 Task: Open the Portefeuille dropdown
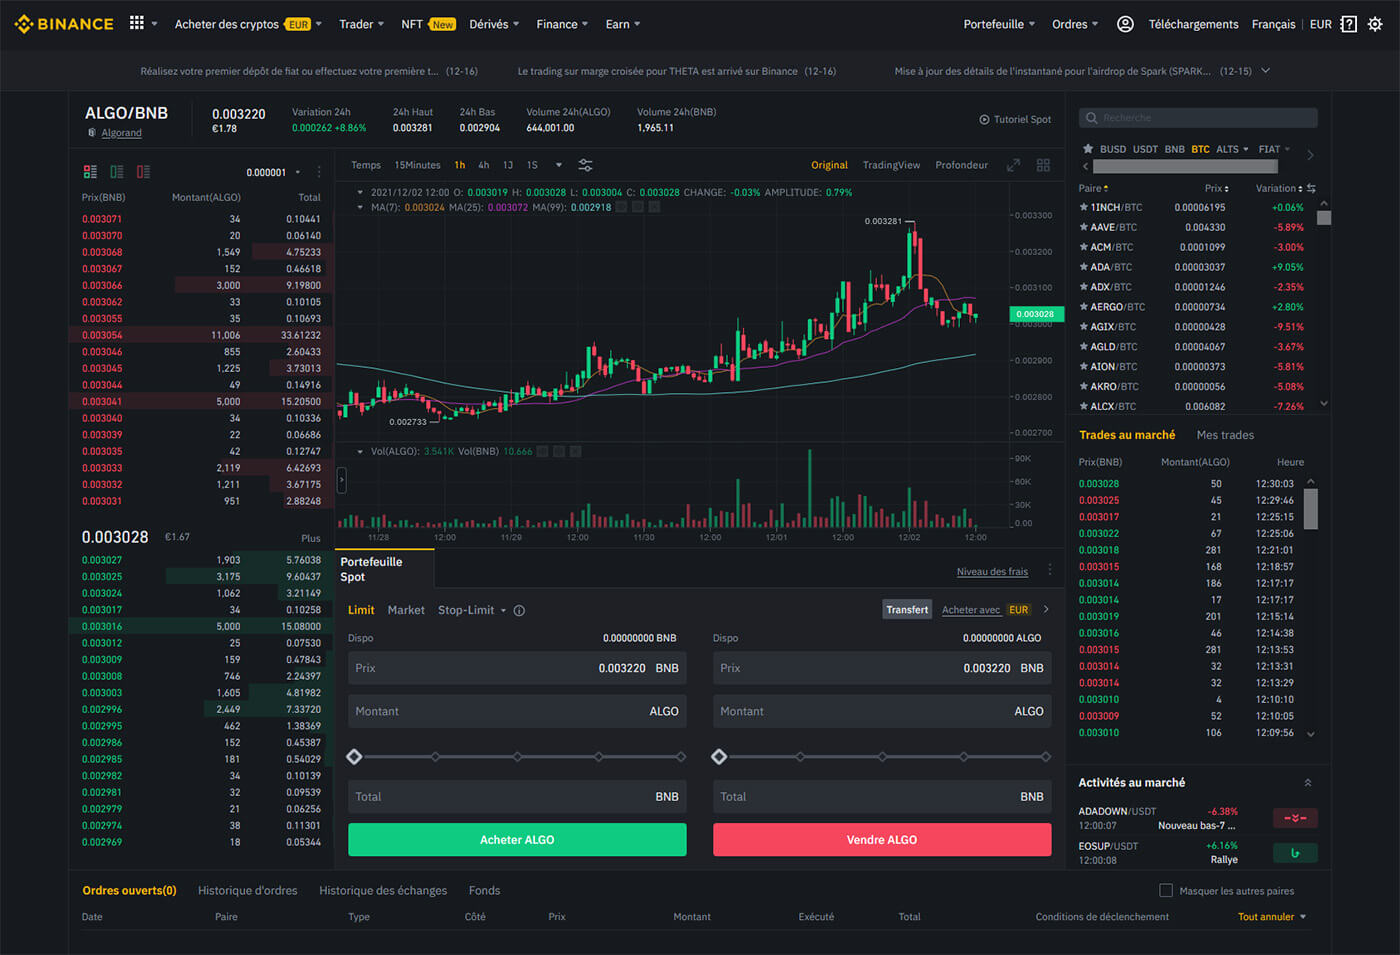pyautogui.click(x=999, y=24)
